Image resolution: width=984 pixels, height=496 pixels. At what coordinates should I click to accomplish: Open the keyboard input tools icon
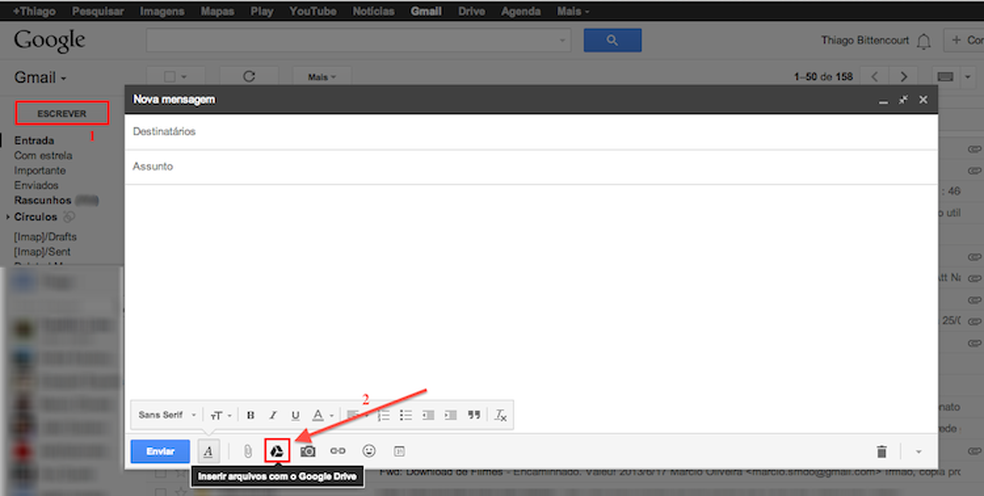click(946, 77)
